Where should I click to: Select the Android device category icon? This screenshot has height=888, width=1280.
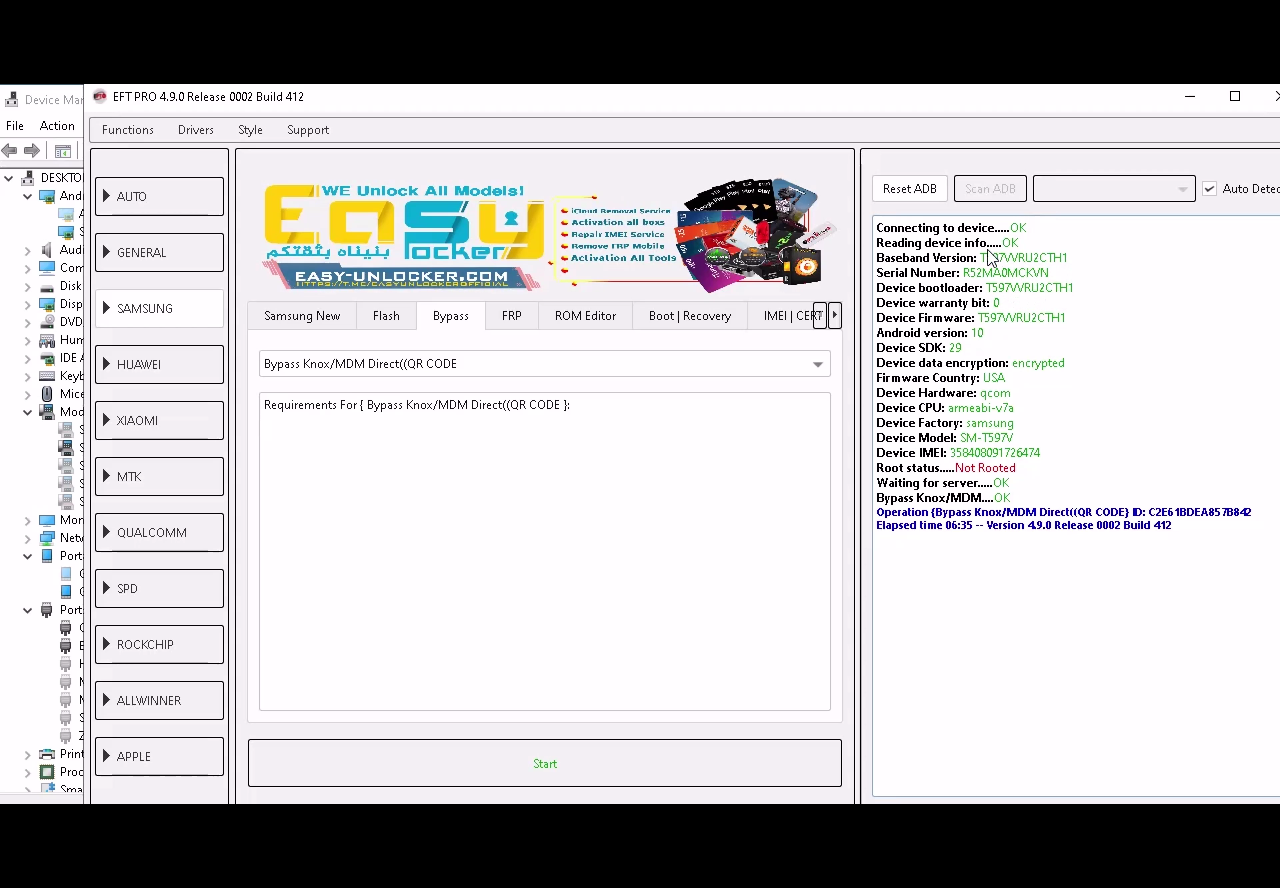pyautogui.click(x=47, y=196)
